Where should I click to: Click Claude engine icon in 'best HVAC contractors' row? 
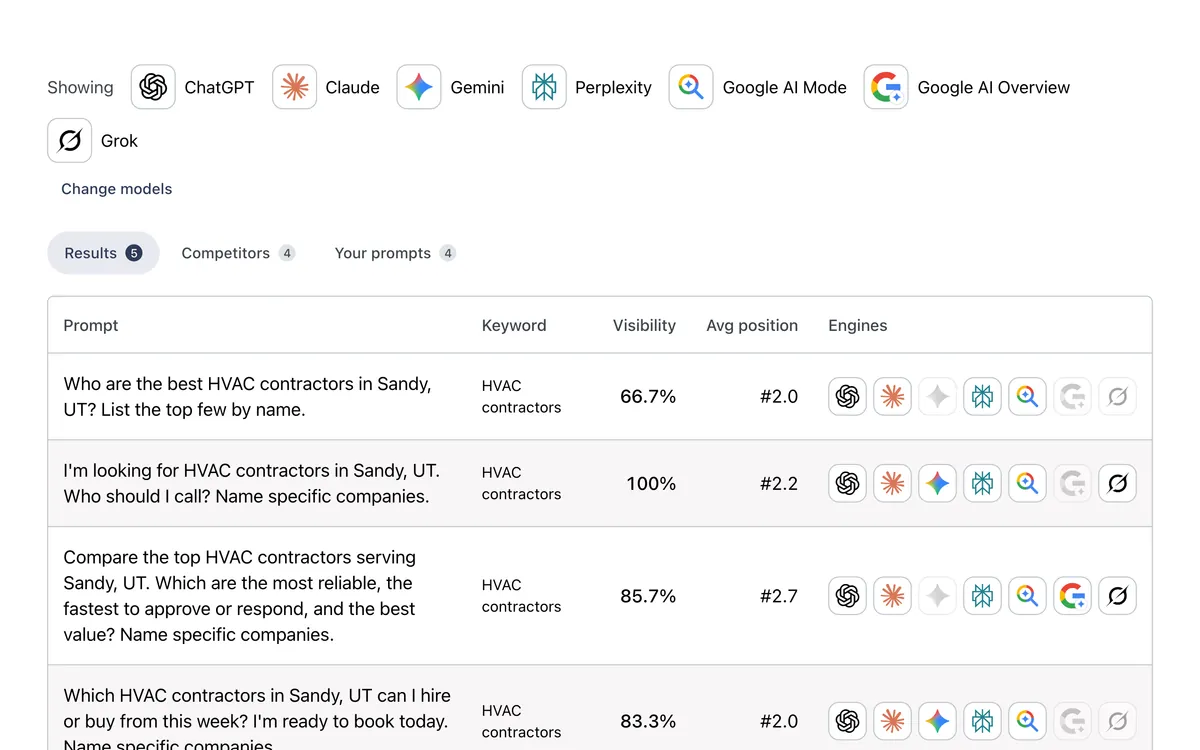point(893,397)
